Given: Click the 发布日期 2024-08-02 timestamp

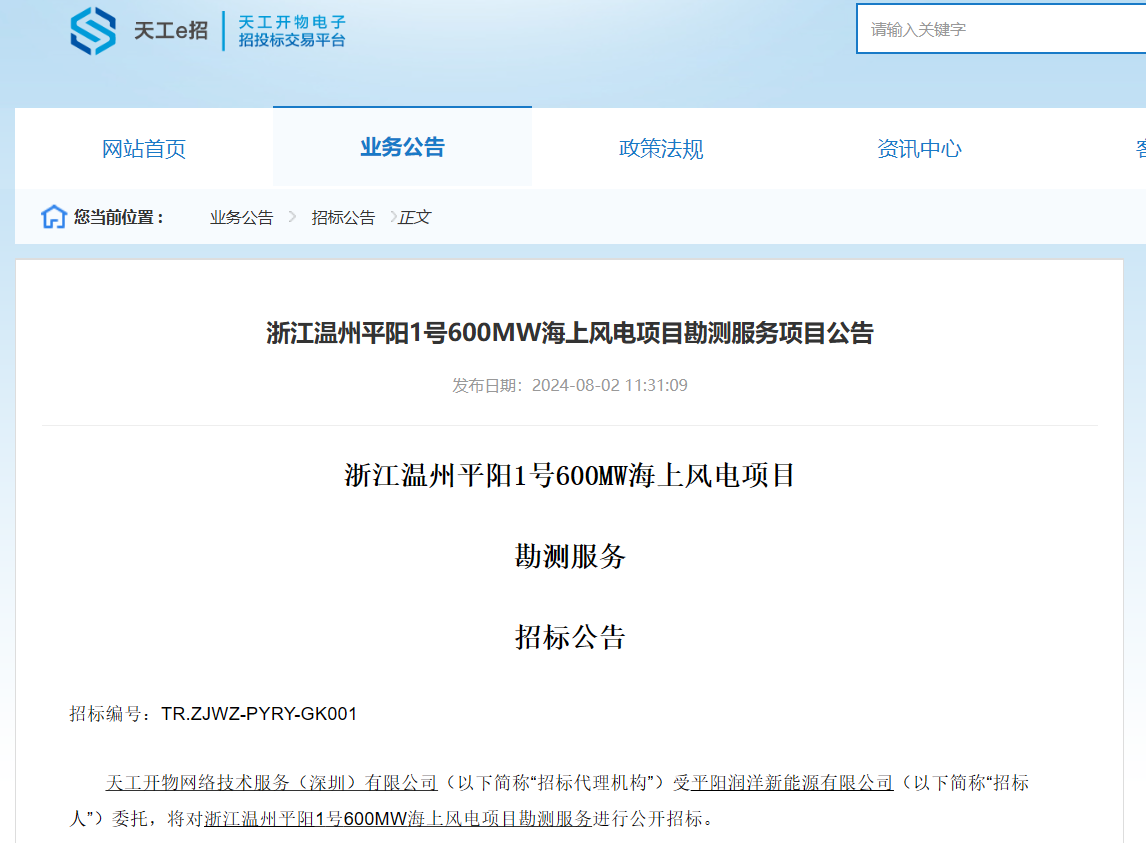Looking at the screenshot, I should pos(569,385).
